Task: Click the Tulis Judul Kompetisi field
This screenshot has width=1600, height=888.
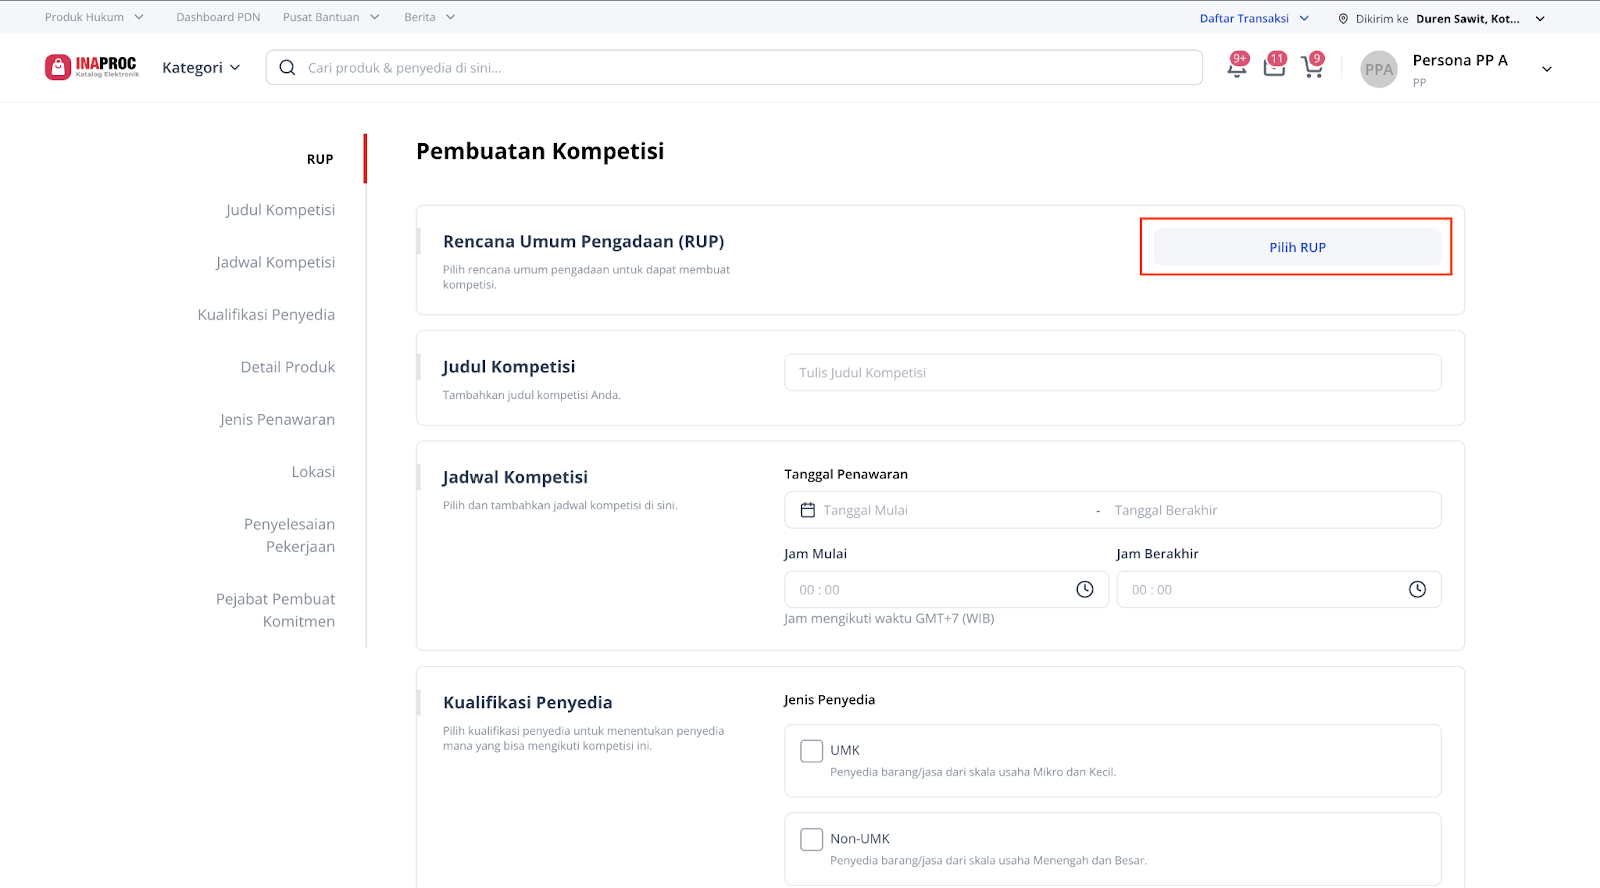Action: [x=1112, y=373]
